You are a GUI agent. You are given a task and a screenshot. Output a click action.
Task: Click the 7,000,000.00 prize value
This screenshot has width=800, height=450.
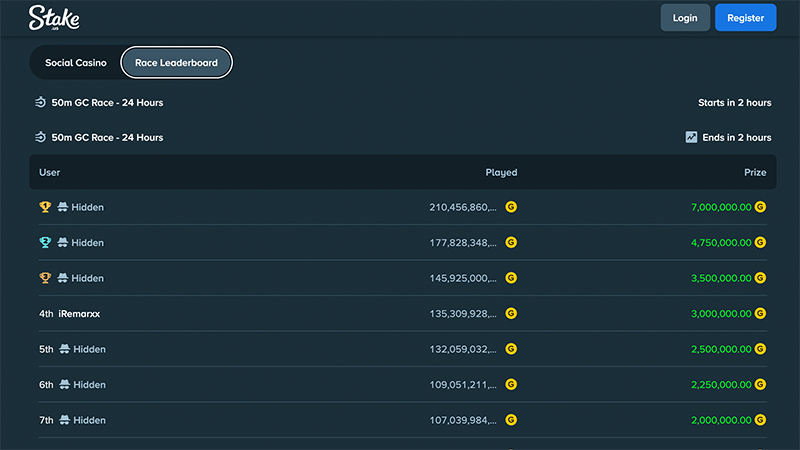click(721, 207)
